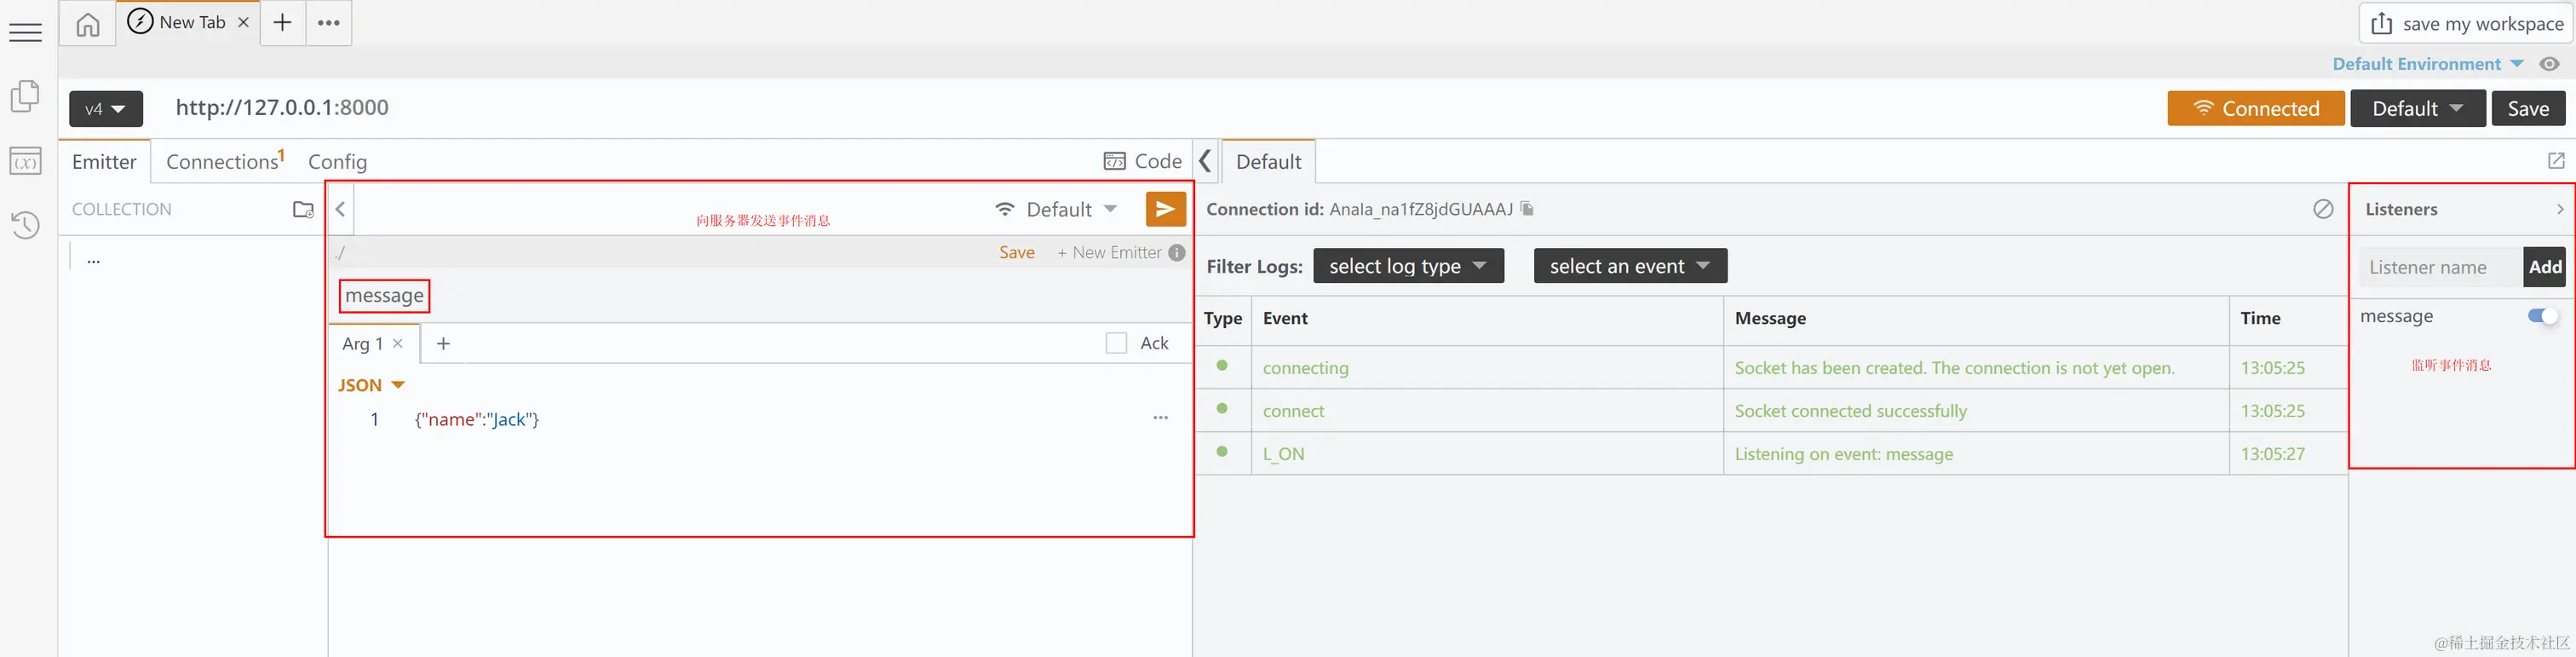2576x657 pixels.
Task: Open the v4 version dropdown
Action: pyautogui.click(x=106, y=109)
